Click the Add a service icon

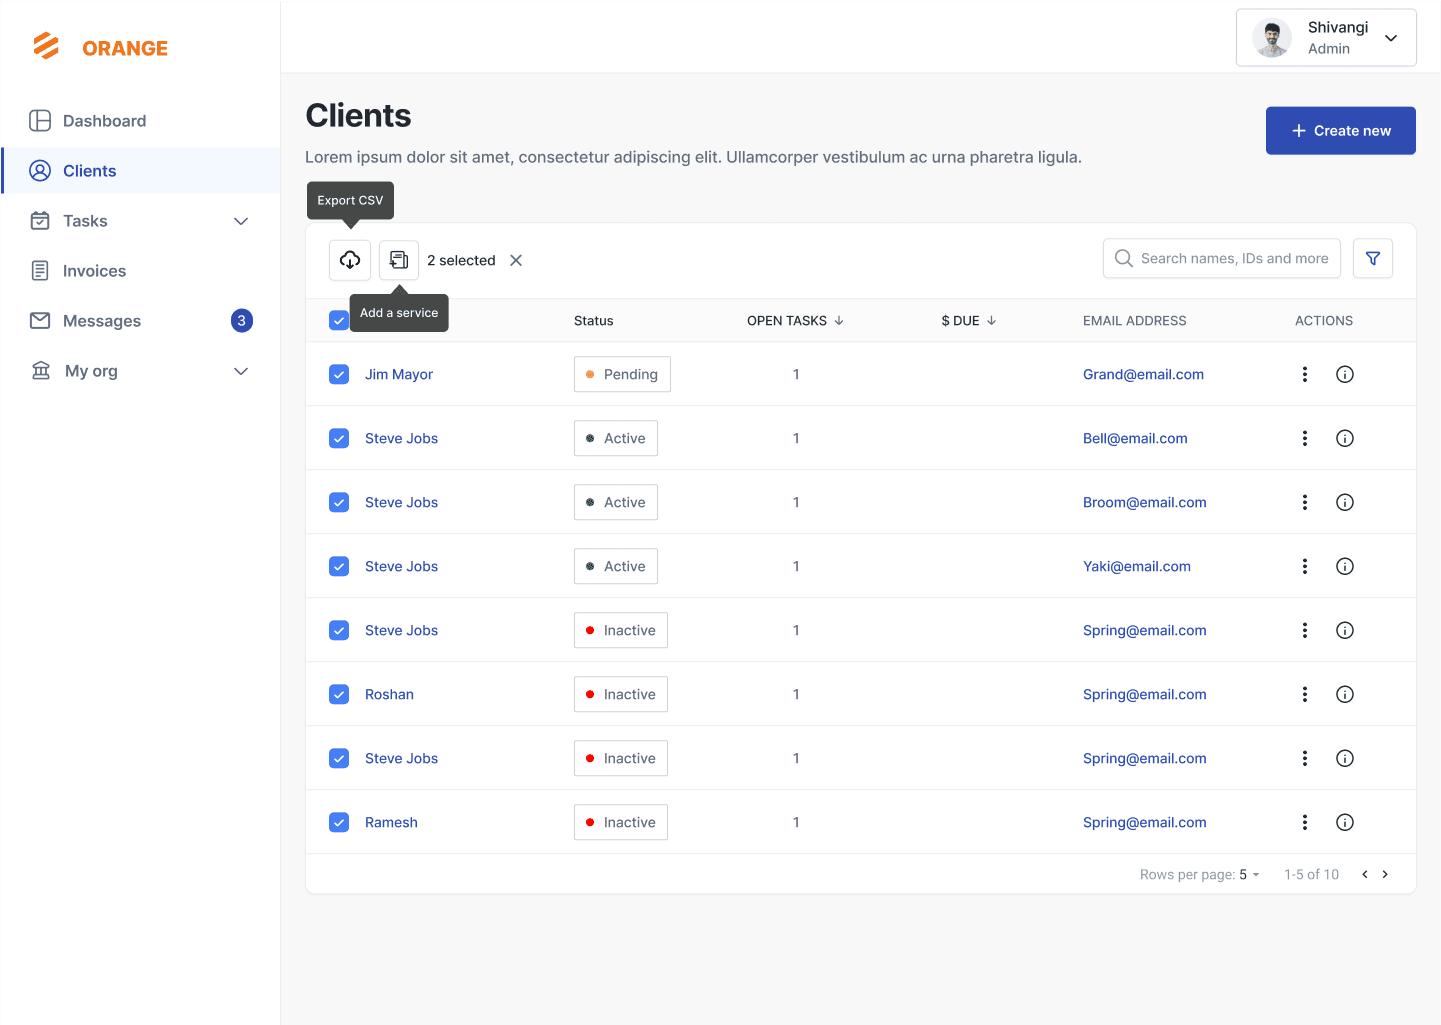(399, 260)
